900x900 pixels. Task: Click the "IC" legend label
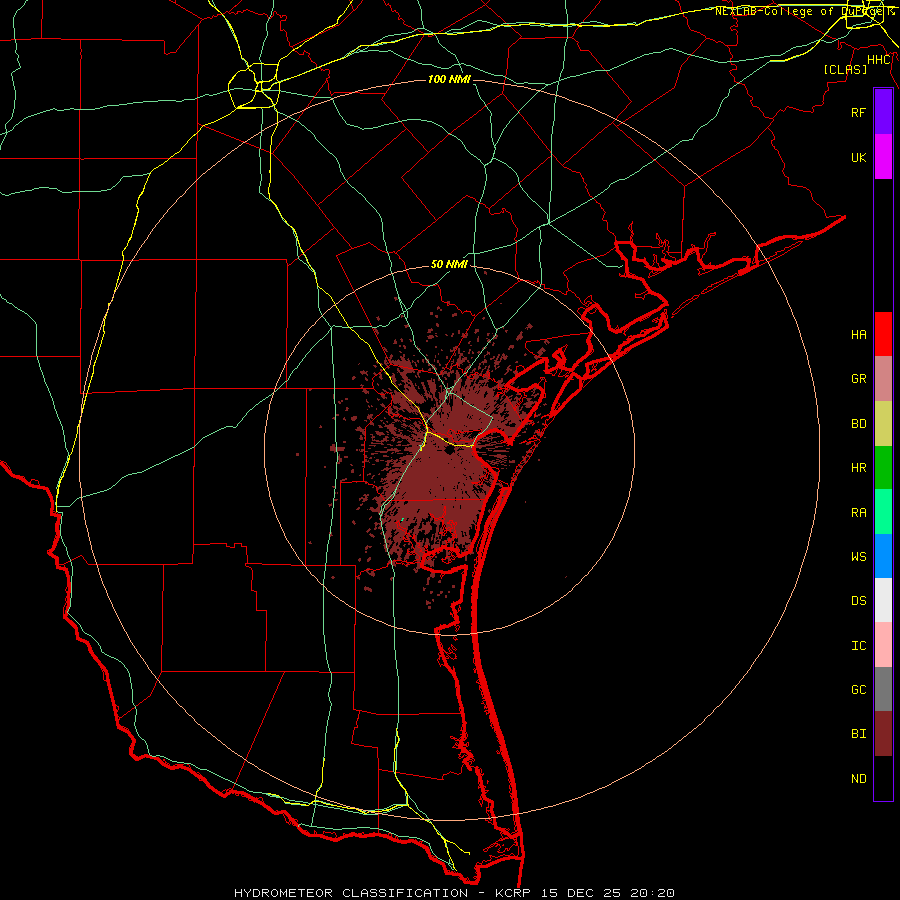point(858,646)
